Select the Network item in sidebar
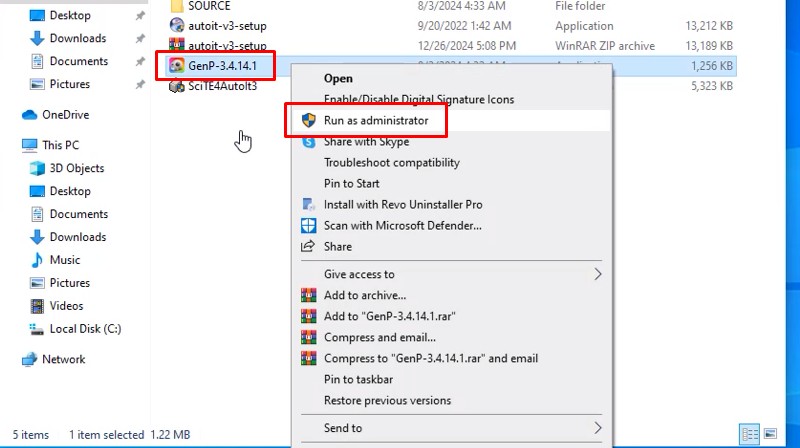 63,359
